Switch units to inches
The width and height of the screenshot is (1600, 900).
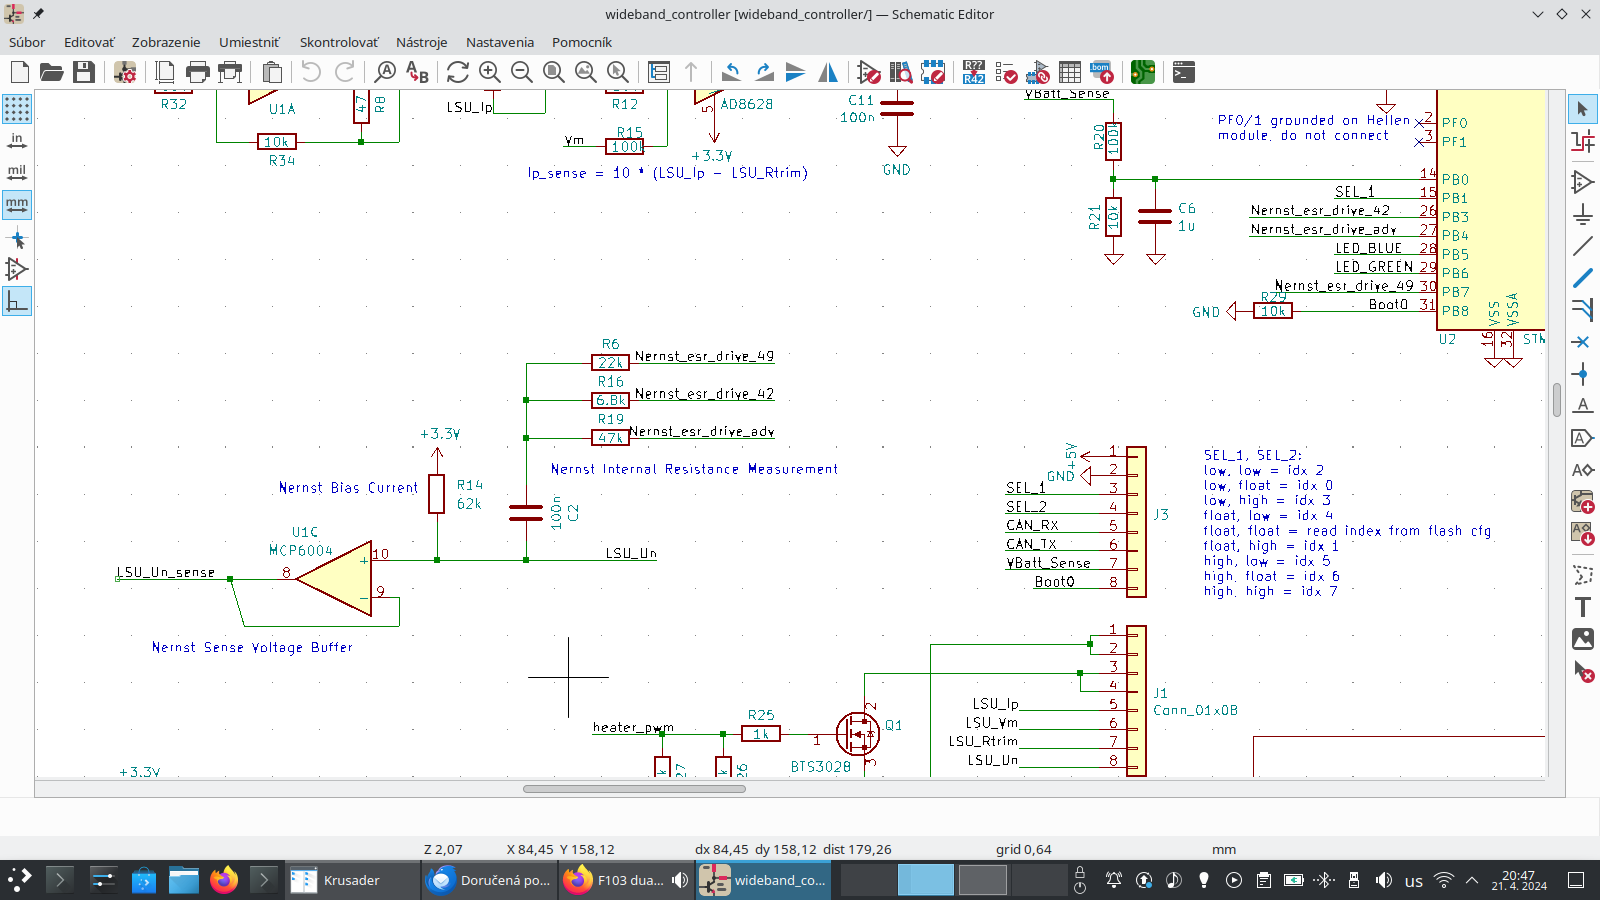click(x=17, y=141)
